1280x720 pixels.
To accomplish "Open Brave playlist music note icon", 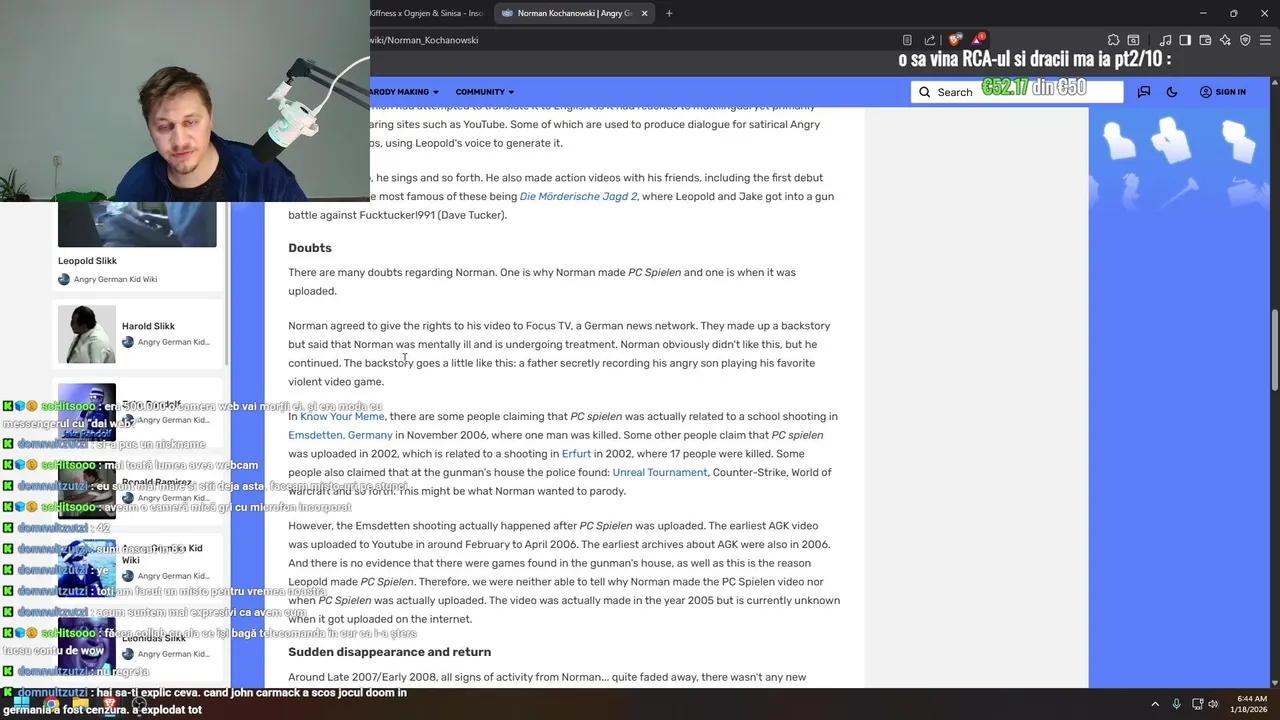I will (x=1165, y=40).
